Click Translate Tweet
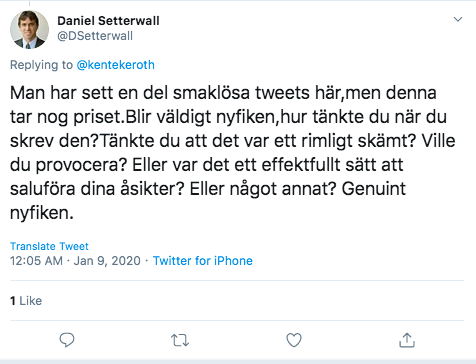 click(x=49, y=246)
